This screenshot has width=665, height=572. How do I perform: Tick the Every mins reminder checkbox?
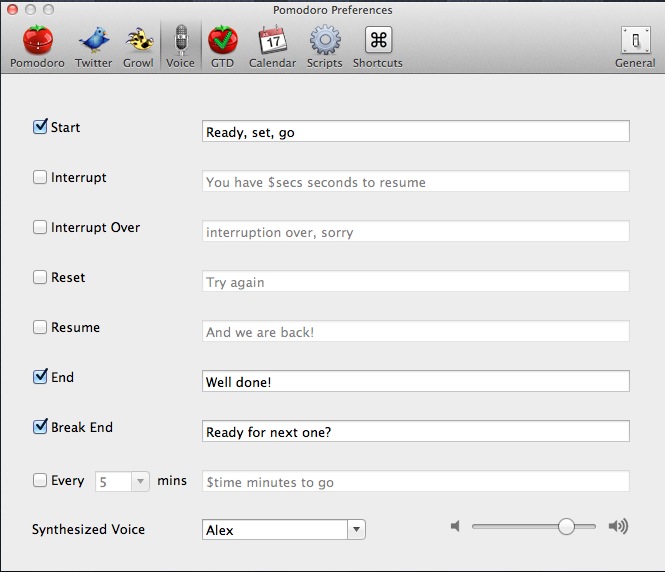tap(40, 480)
